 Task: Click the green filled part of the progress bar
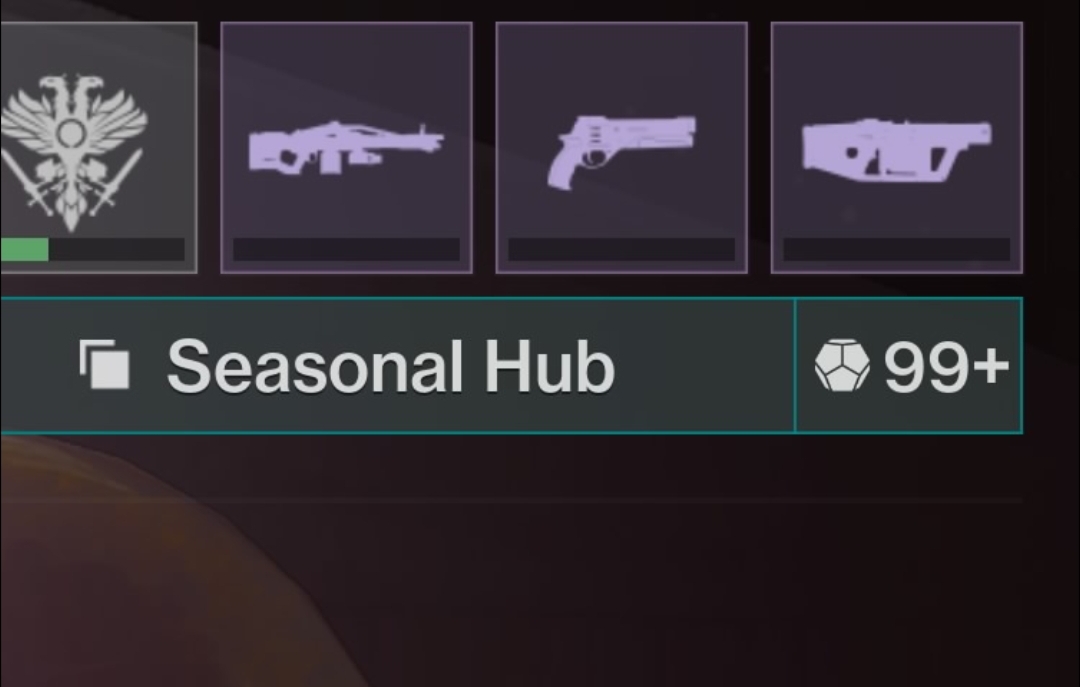tap(24, 249)
